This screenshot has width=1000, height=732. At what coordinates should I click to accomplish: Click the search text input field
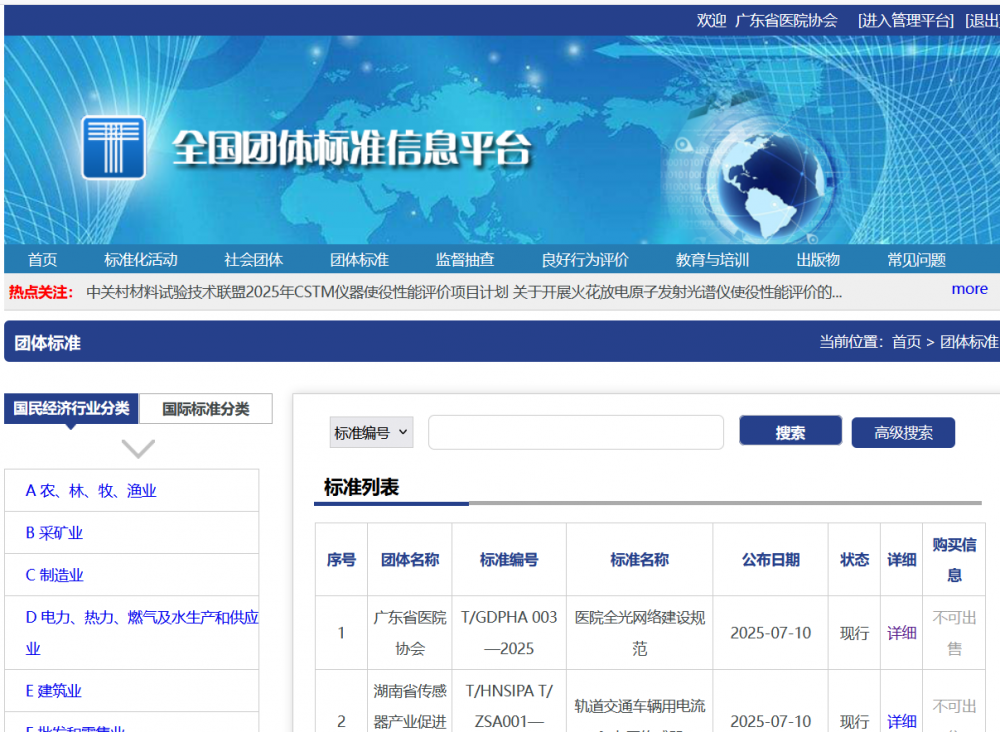click(575, 433)
